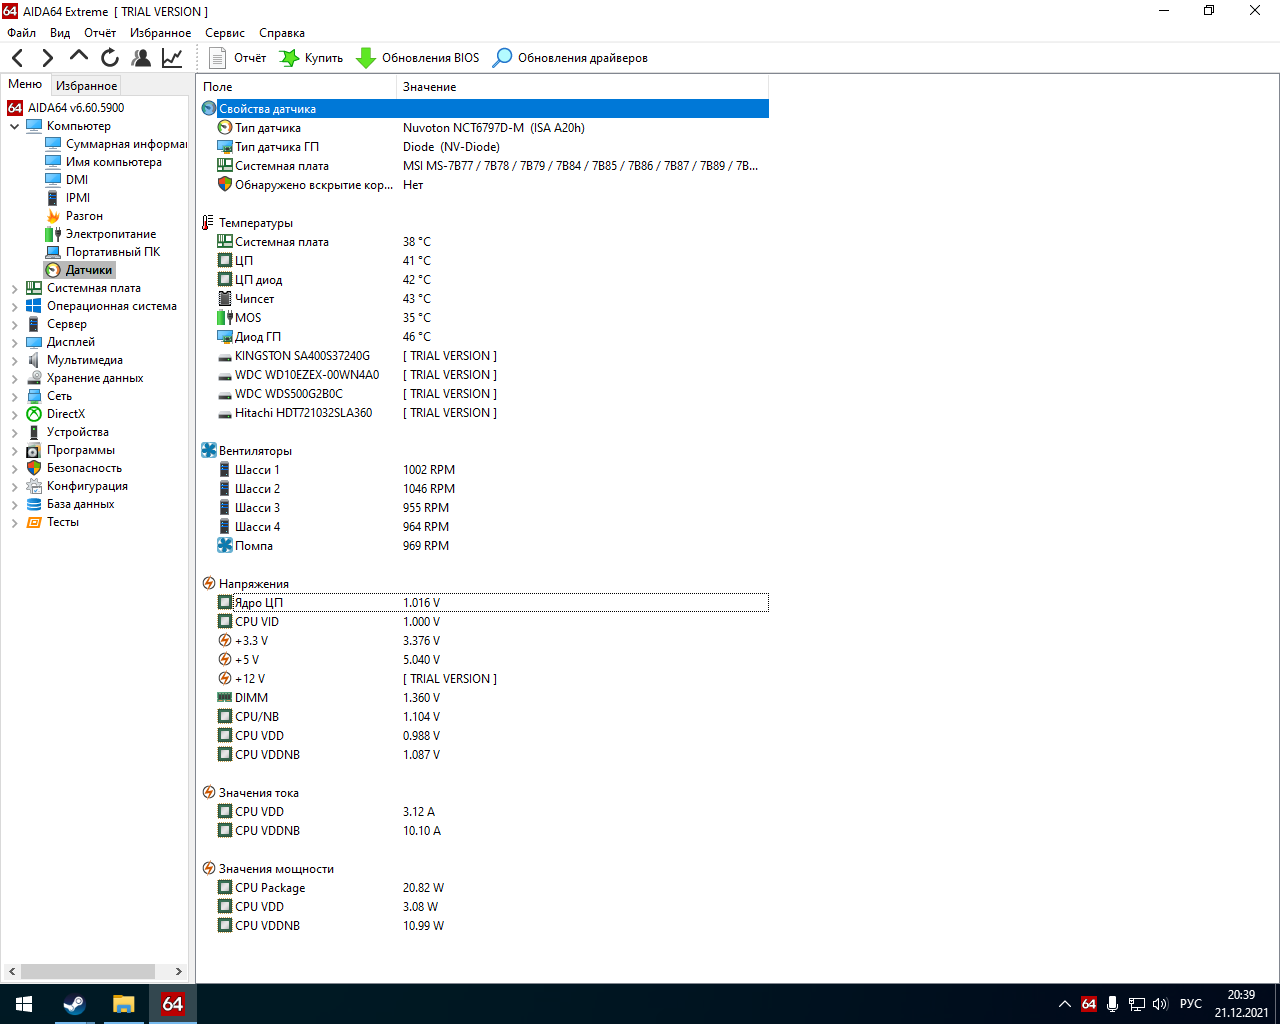Click the Разгон flame icon
Viewport: 1280px width, 1024px height.
click(53, 216)
